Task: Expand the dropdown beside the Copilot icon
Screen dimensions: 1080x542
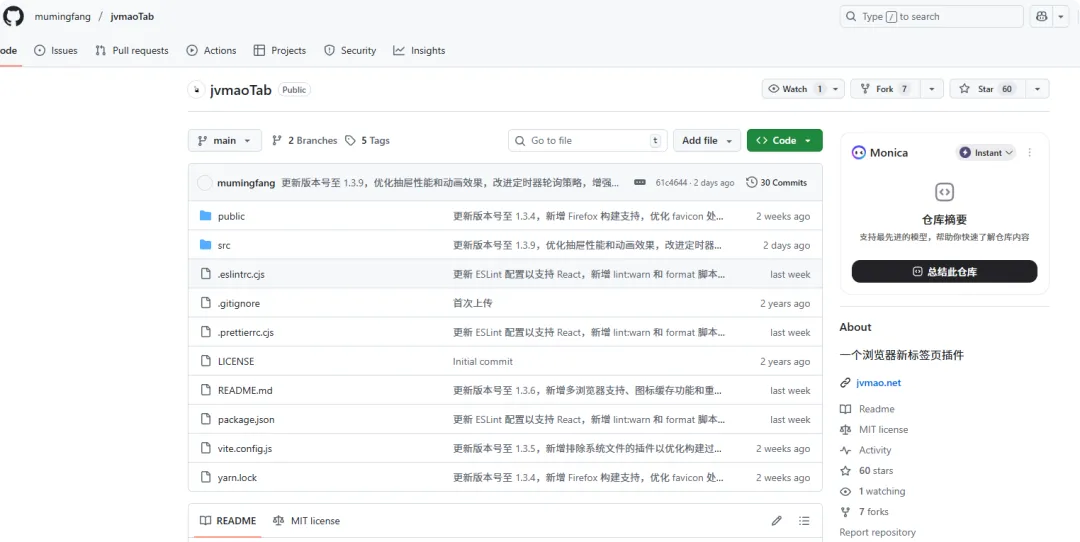Action: point(1061,17)
